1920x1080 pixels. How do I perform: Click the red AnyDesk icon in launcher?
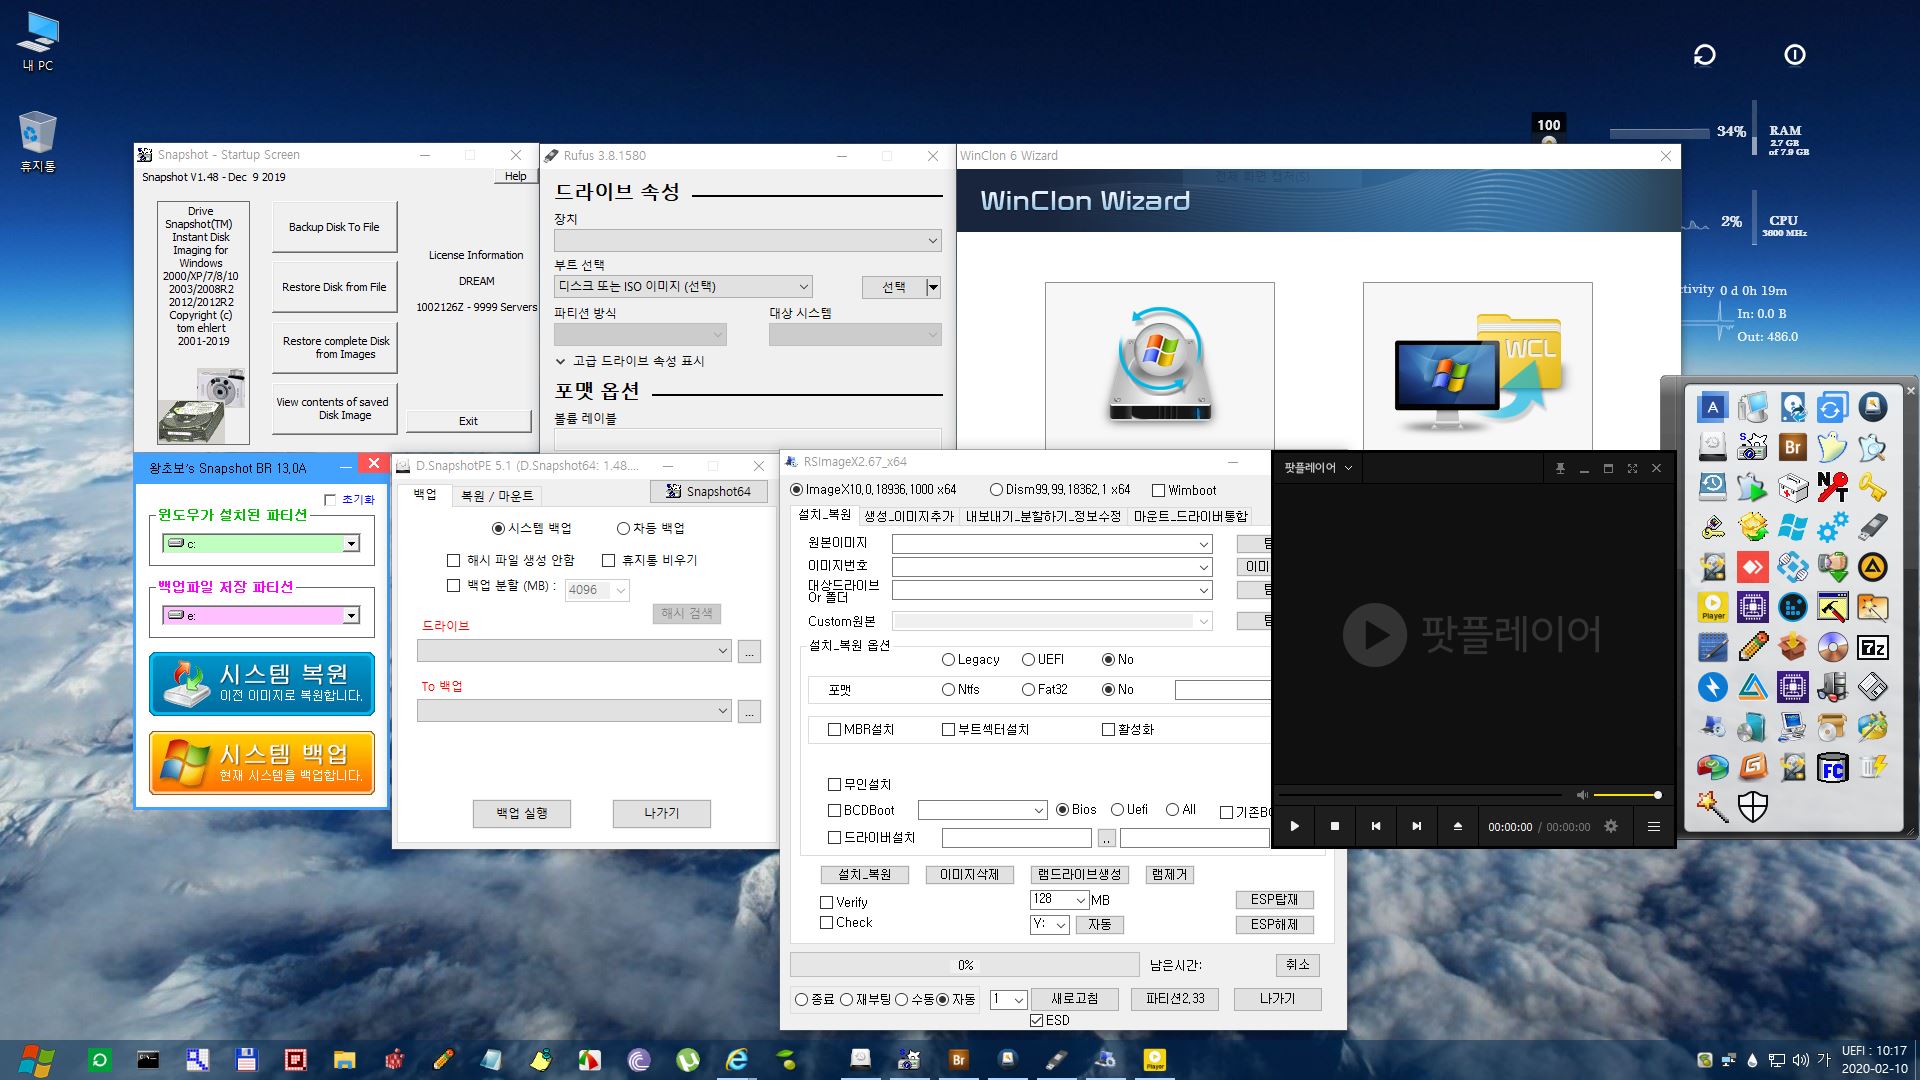(1752, 567)
